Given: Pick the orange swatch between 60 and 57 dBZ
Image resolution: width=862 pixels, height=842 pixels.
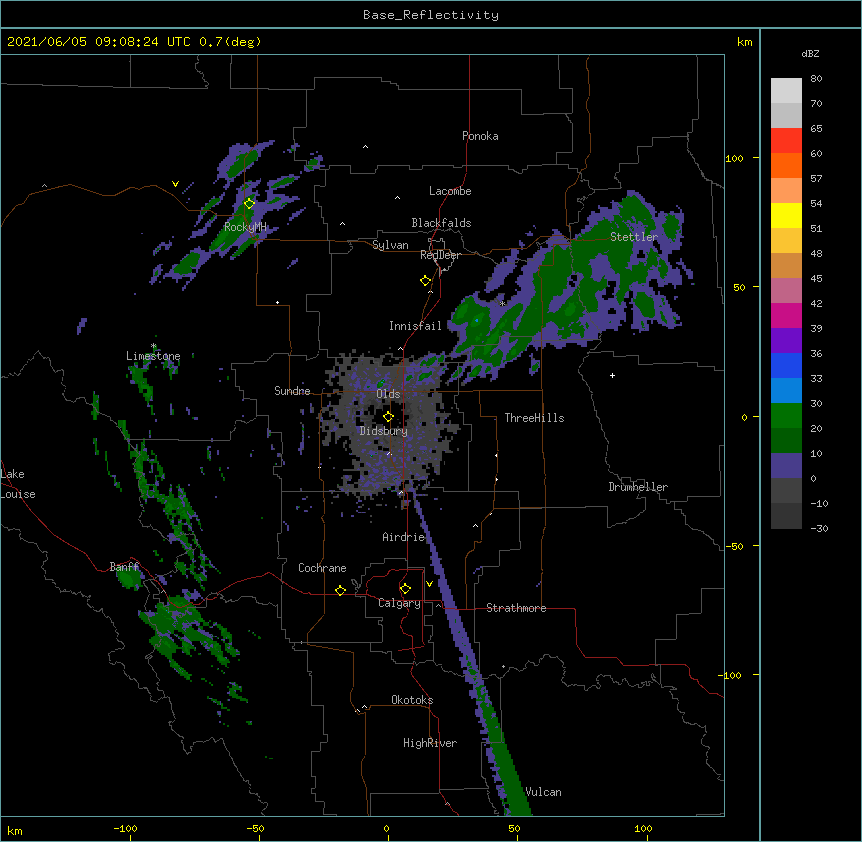Looking at the screenshot, I should (786, 166).
